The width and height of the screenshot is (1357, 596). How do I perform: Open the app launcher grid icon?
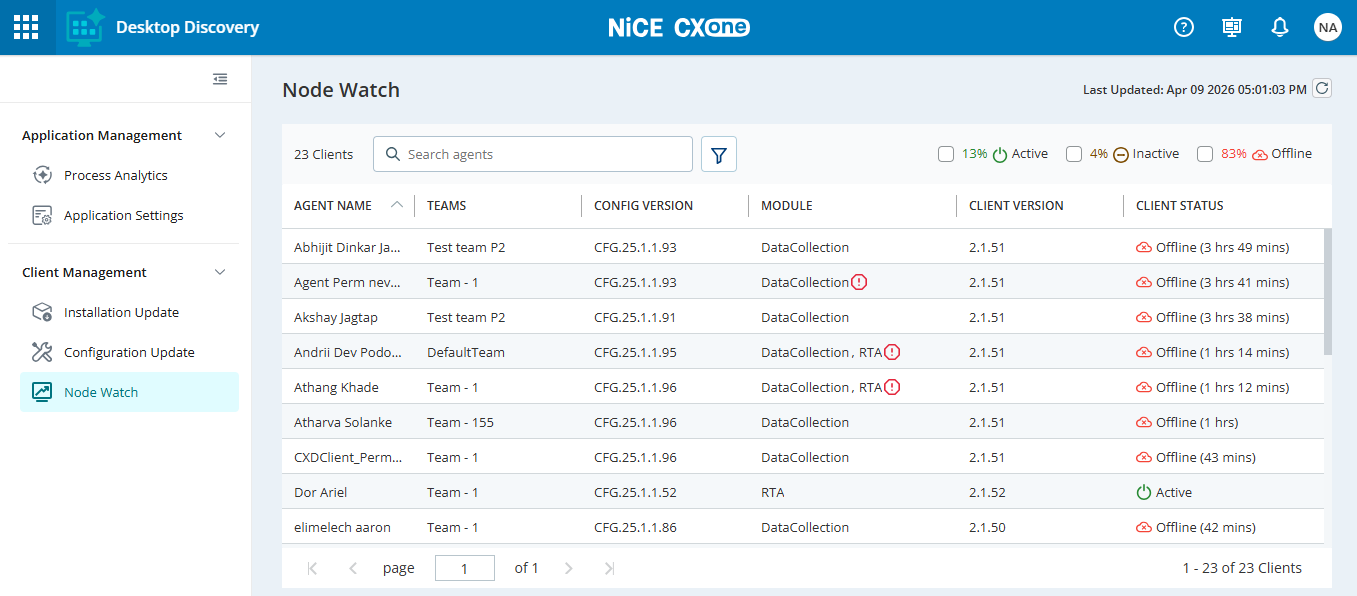[x=26, y=27]
